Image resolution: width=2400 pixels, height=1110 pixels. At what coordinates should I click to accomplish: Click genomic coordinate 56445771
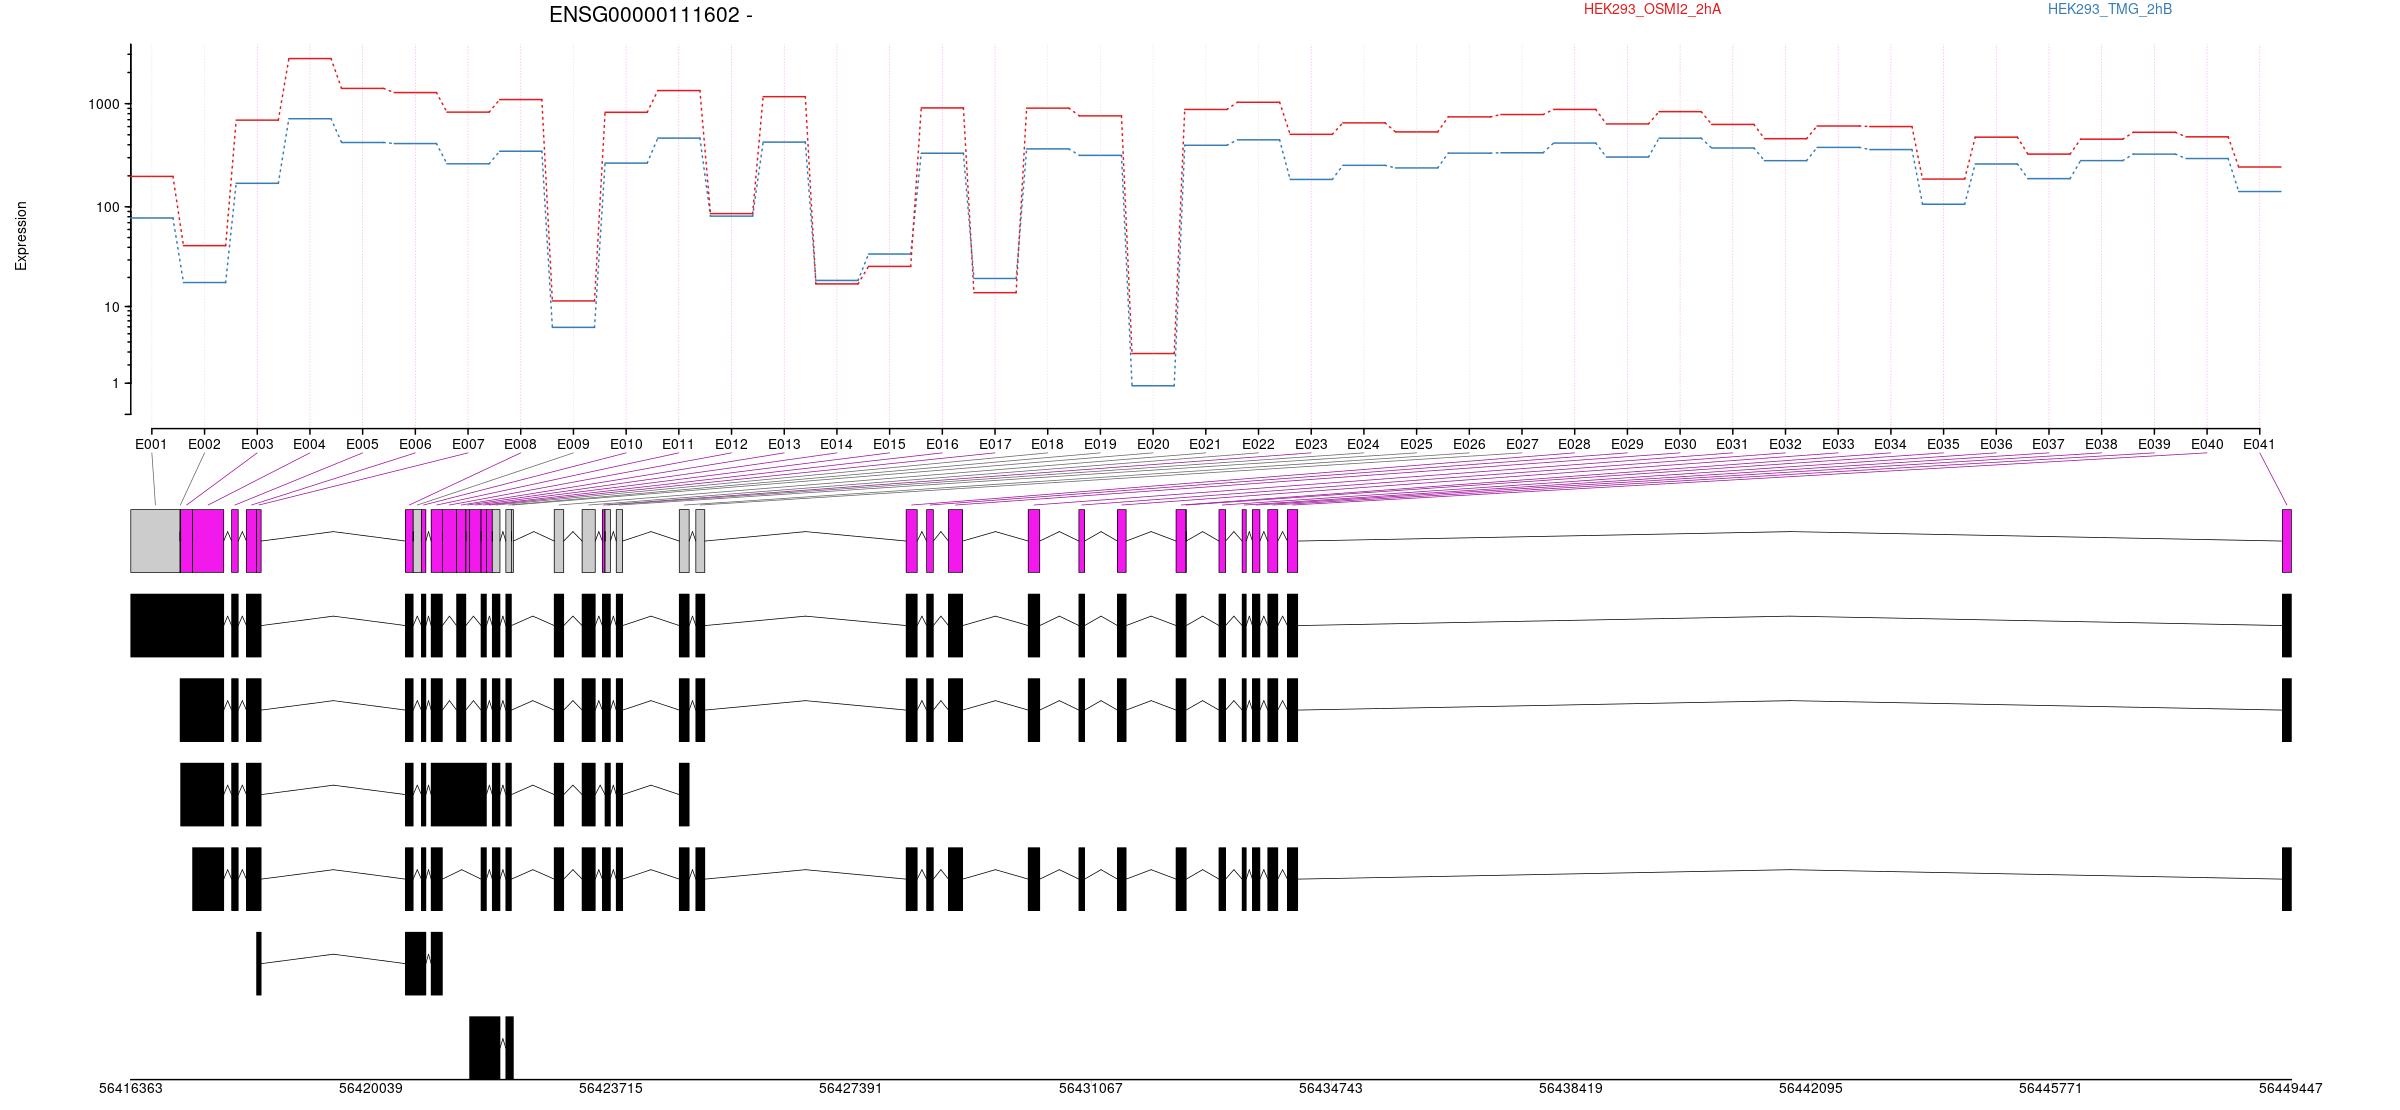click(x=2051, y=1088)
